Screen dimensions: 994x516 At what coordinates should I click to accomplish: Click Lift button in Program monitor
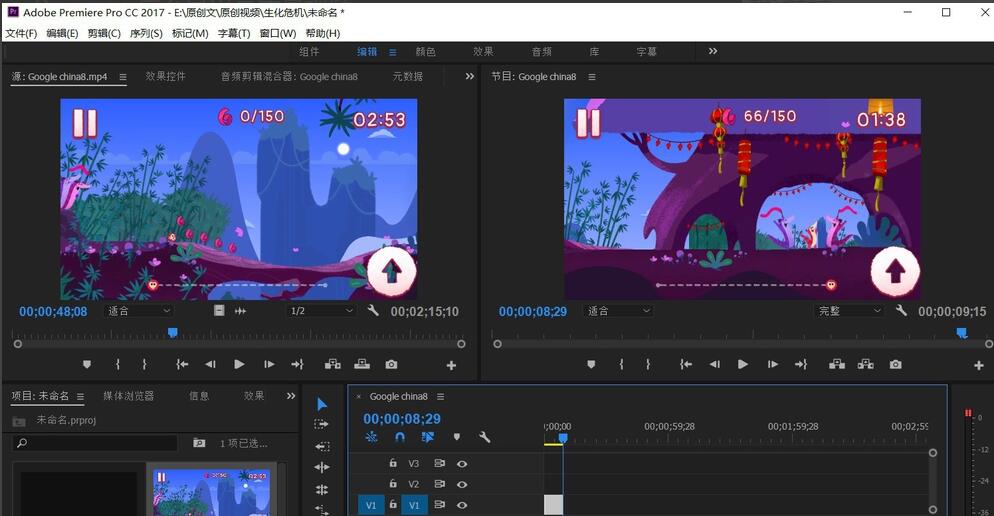tap(837, 364)
